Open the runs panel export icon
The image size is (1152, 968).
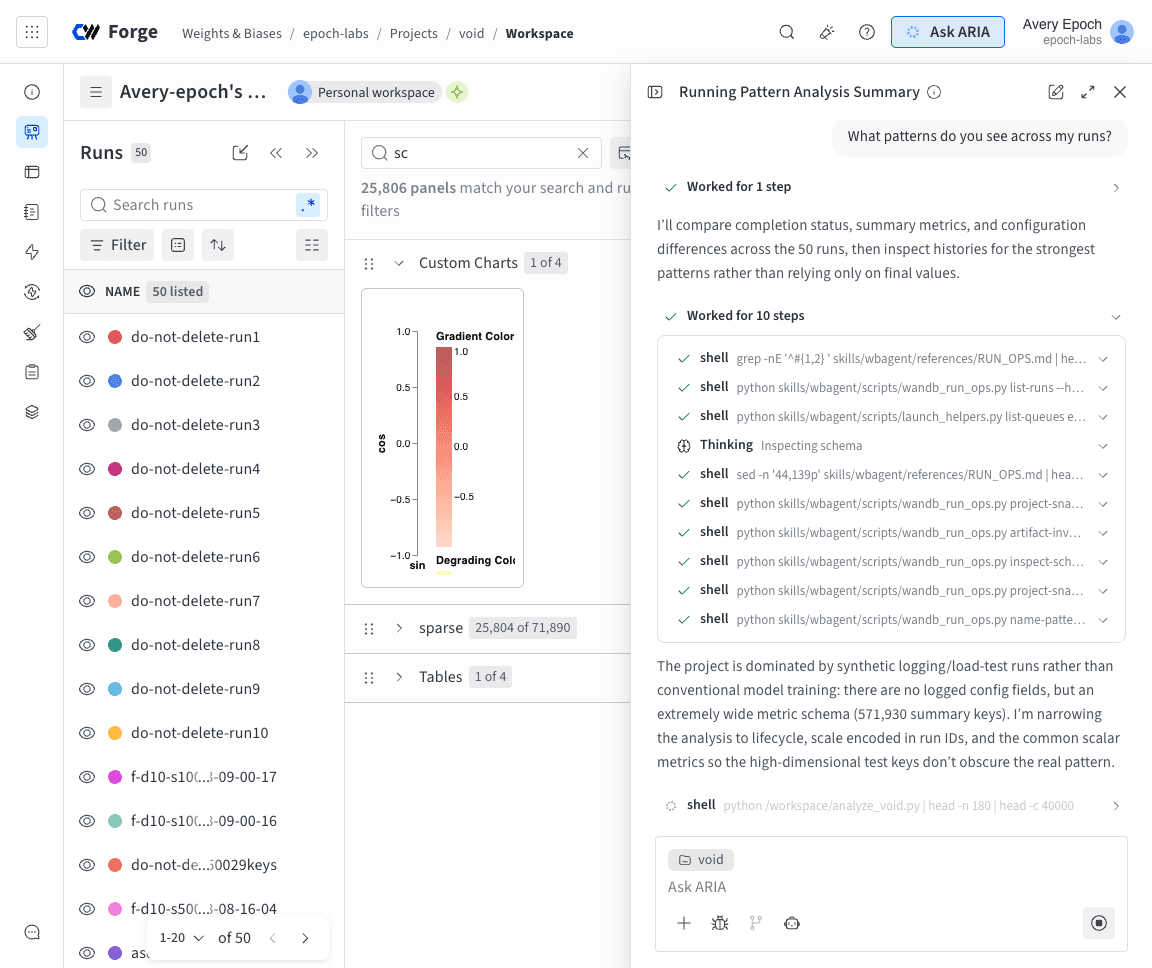tap(240, 153)
